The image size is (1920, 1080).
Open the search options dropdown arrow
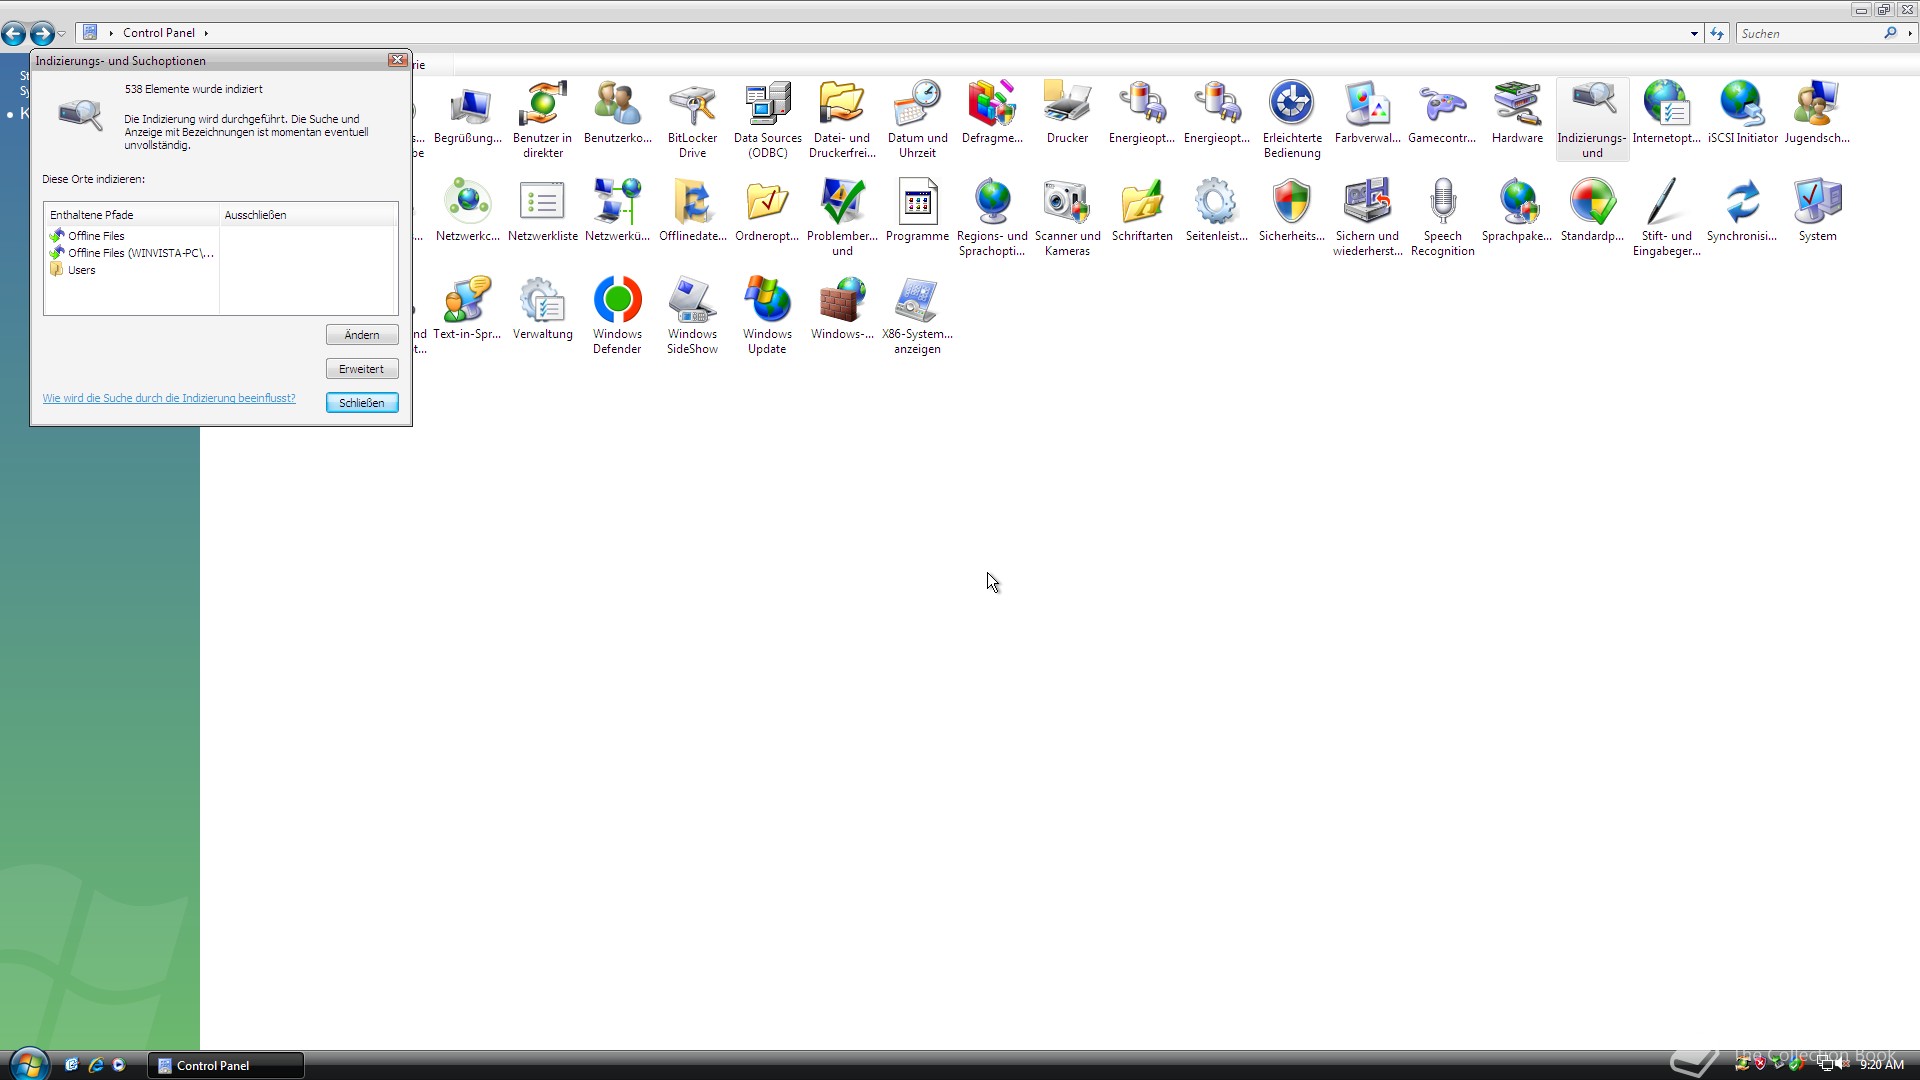tap(1910, 33)
